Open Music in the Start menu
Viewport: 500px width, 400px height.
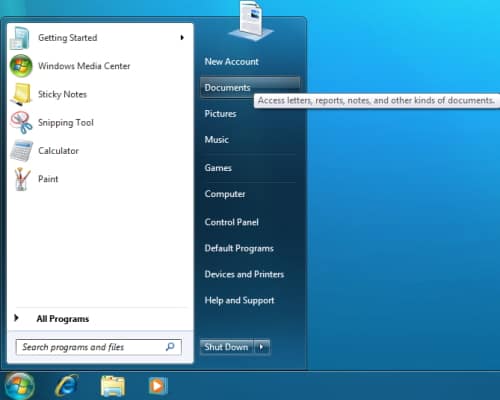216,139
